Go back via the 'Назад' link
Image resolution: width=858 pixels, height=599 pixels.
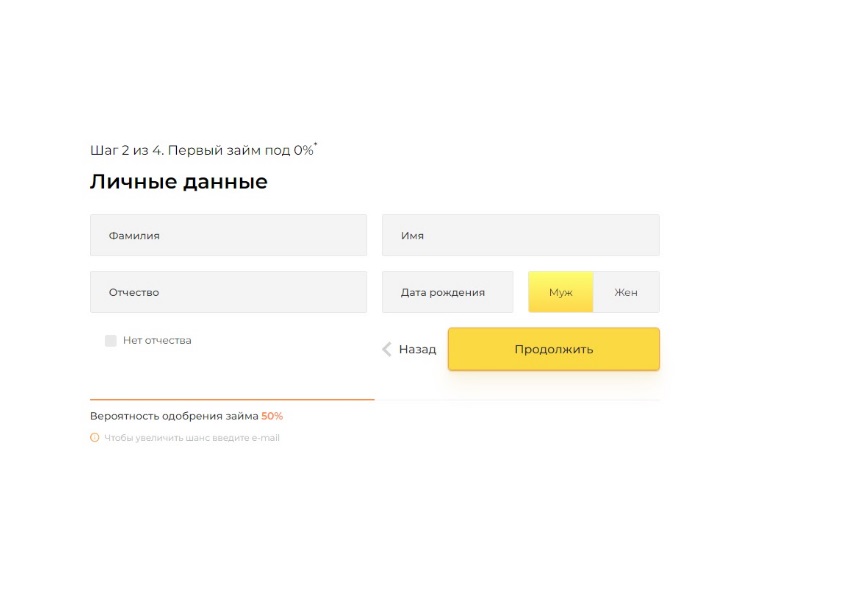(418, 349)
